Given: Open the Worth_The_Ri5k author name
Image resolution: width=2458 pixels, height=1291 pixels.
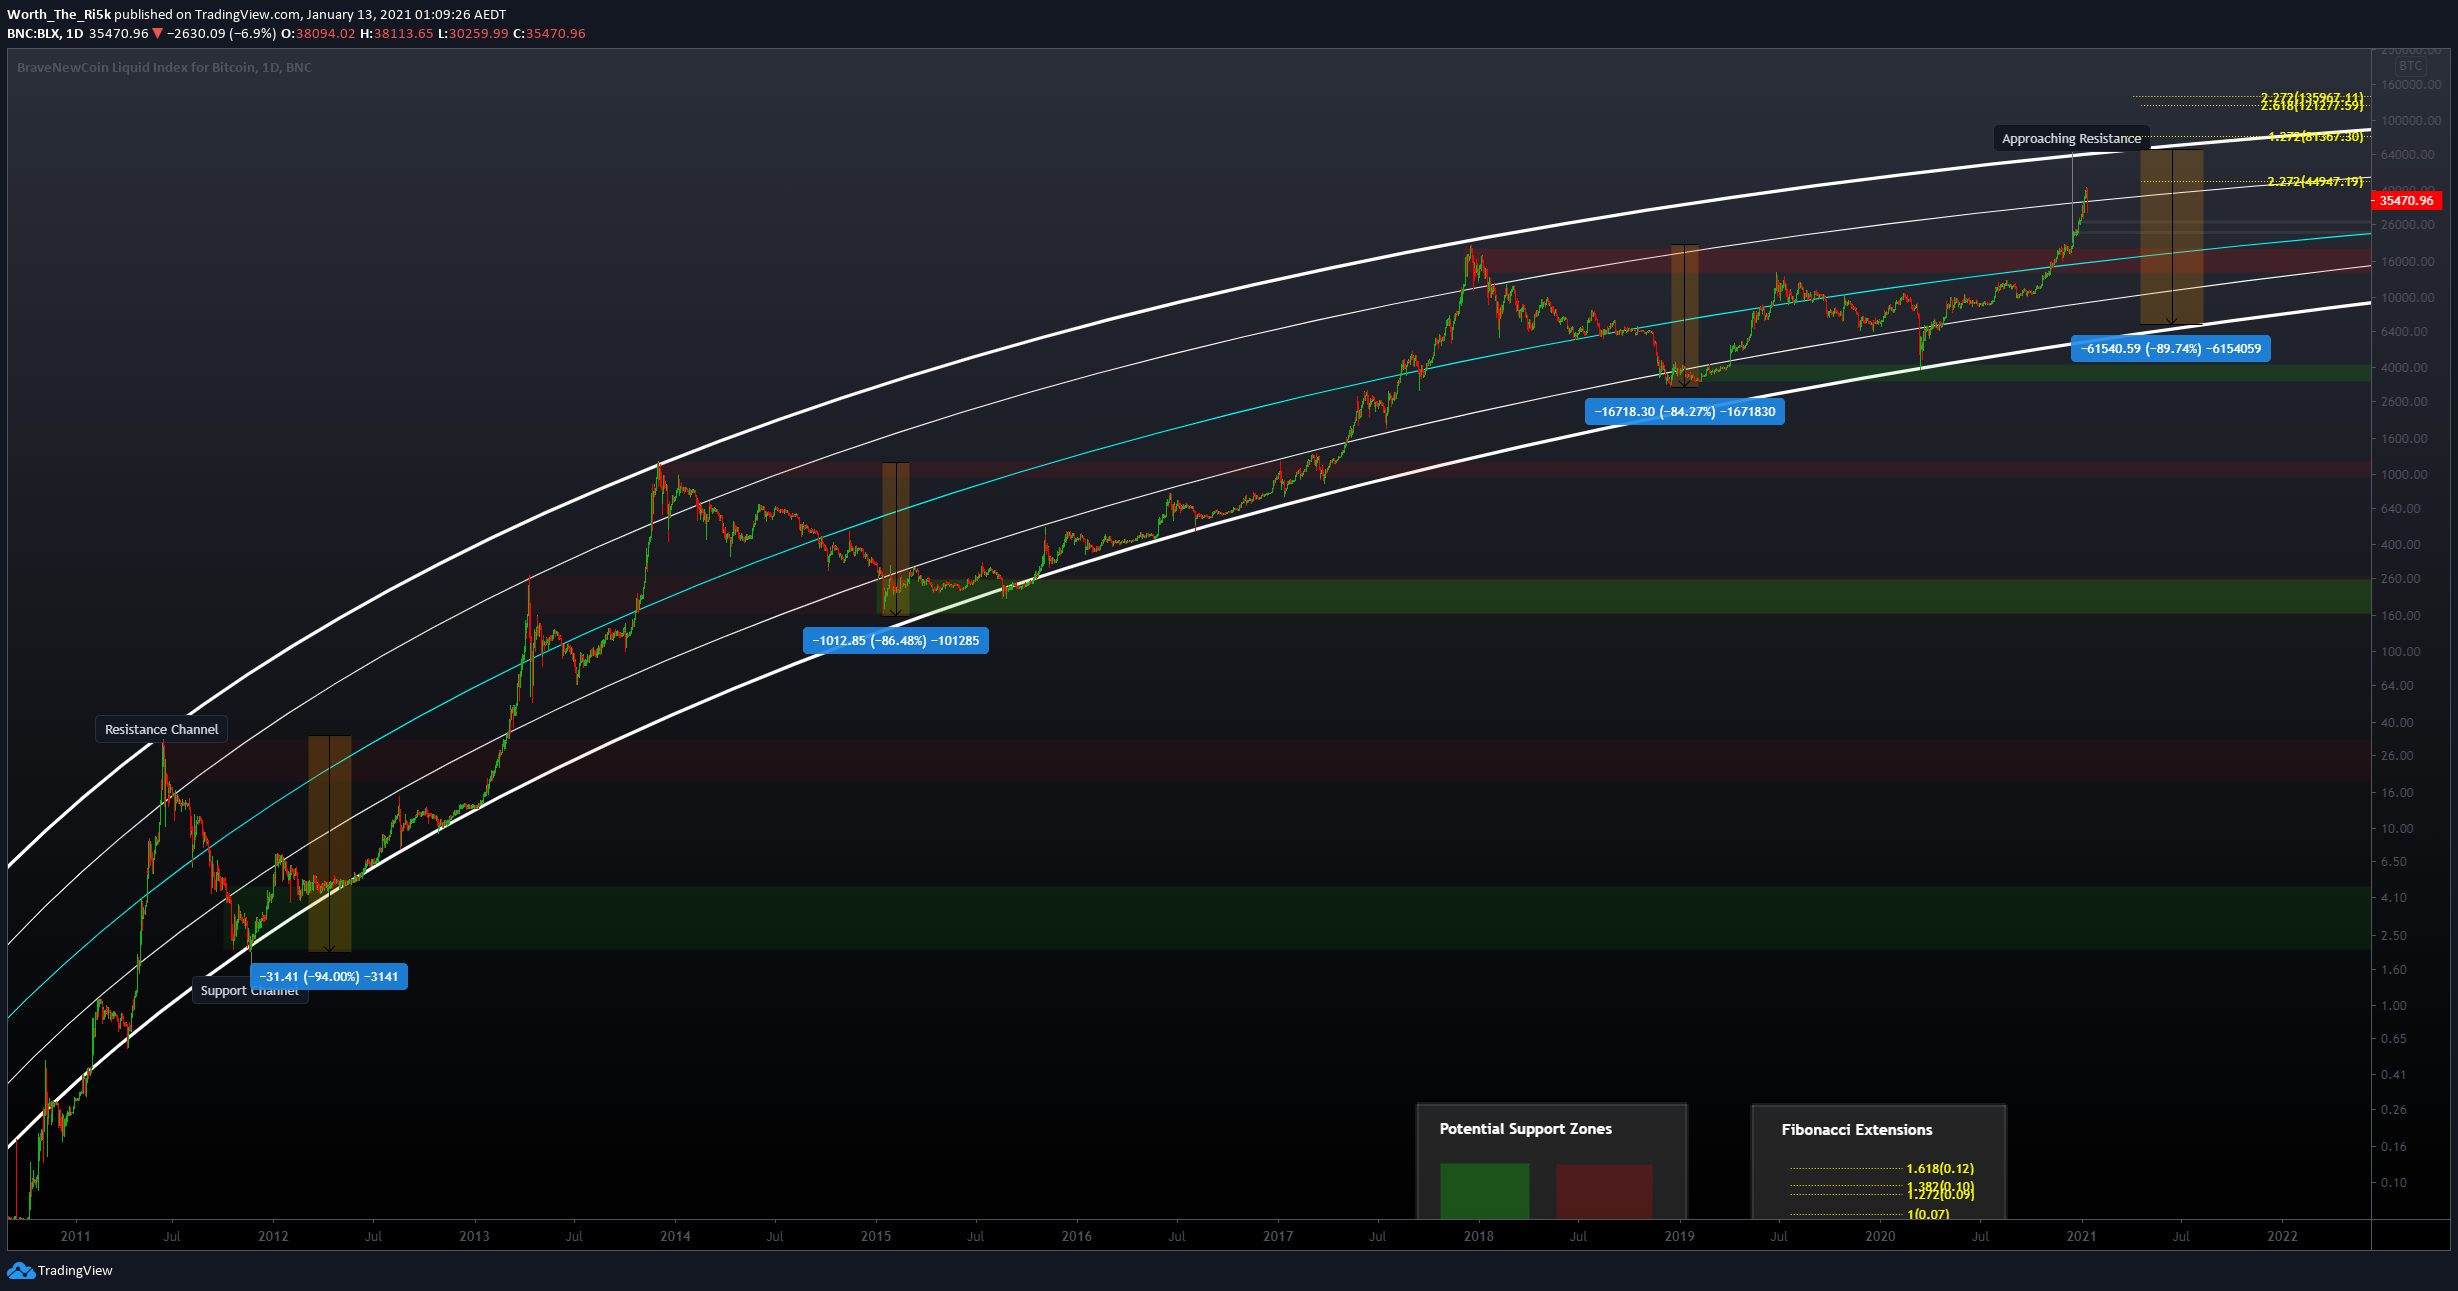Looking at the screenshot, I should [59, 15].
